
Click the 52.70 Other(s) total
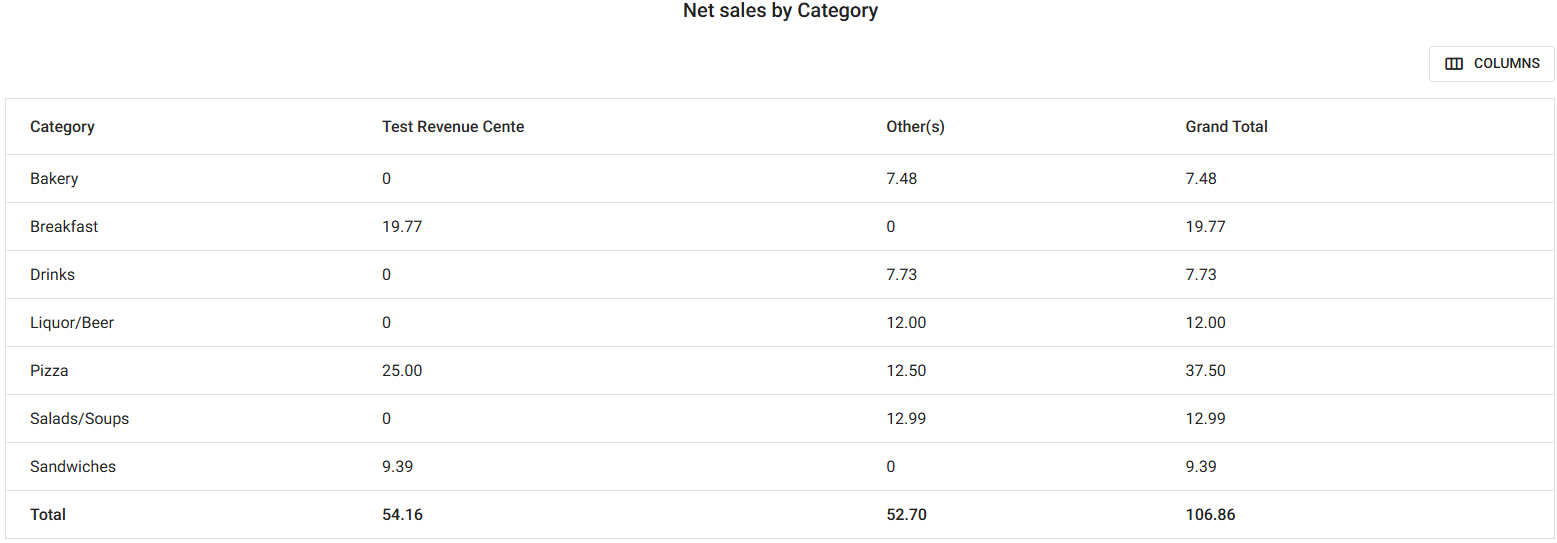click(x=906, y=515)
